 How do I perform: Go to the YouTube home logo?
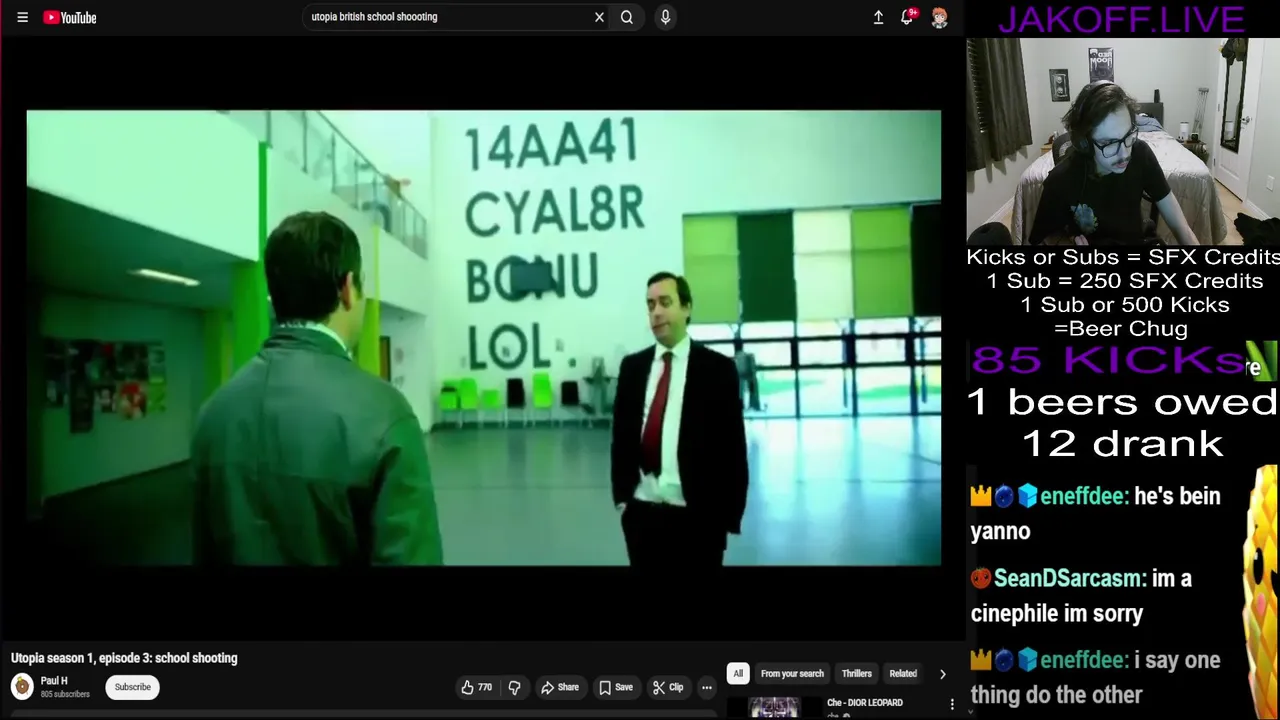click(x=70, y=17)
